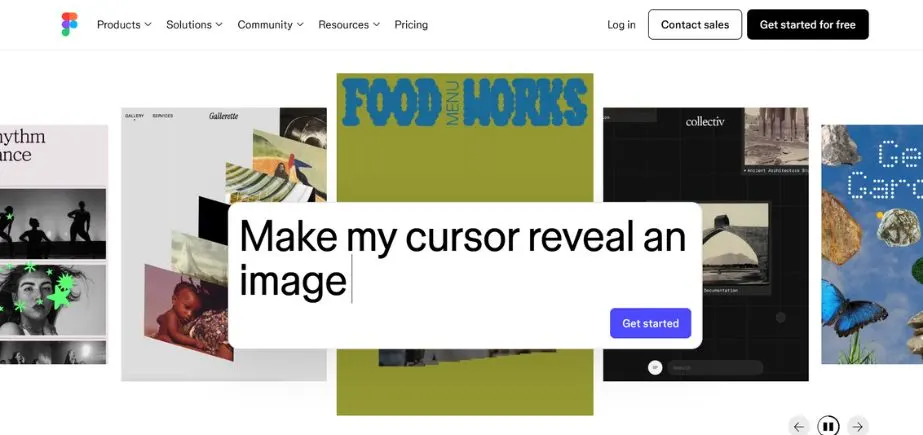Expand the Community menu chevron
Viewport: 923px width, 435px height.
(x=300, y=25)
